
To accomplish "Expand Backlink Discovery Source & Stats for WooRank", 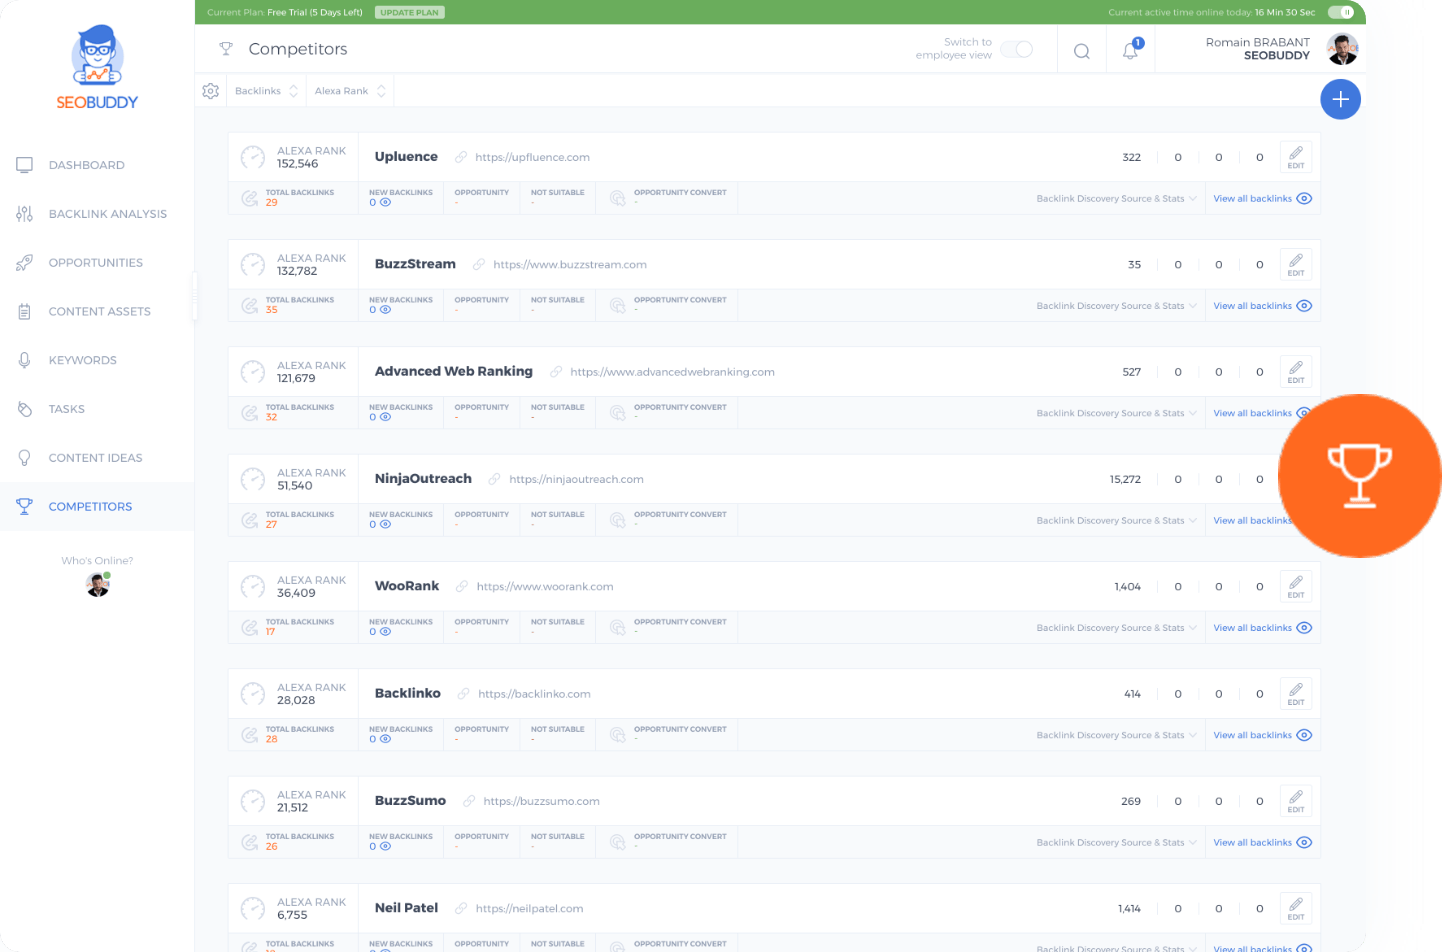I will pyautogui.click(x=1116, y=628).
